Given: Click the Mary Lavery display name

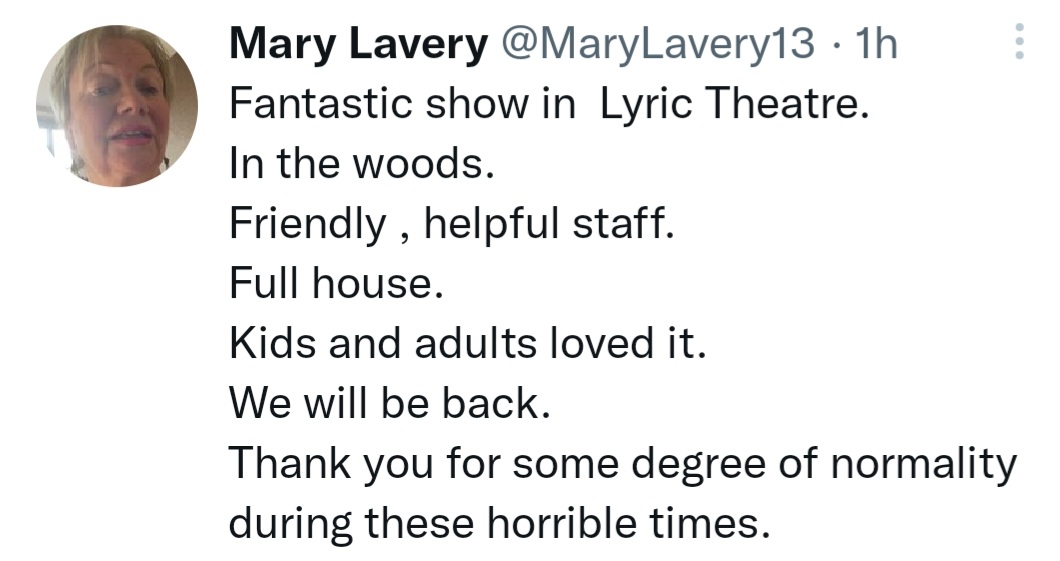Looking at the screenshot, I should click(x=358, y=43).
